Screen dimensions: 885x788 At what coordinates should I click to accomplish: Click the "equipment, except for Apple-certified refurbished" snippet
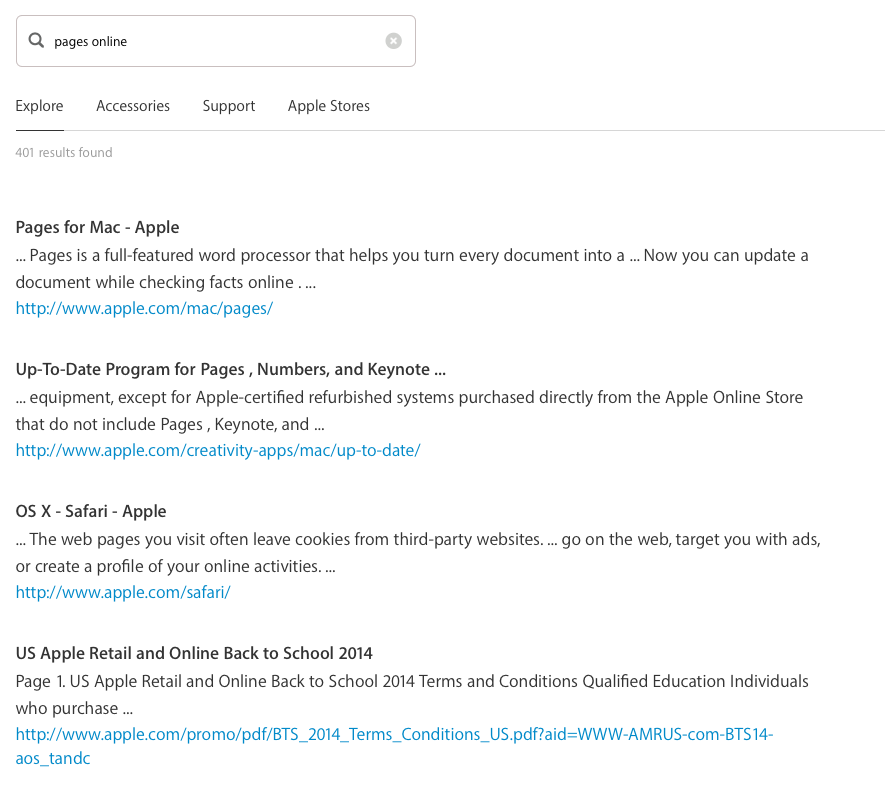(x=409, y=411)
